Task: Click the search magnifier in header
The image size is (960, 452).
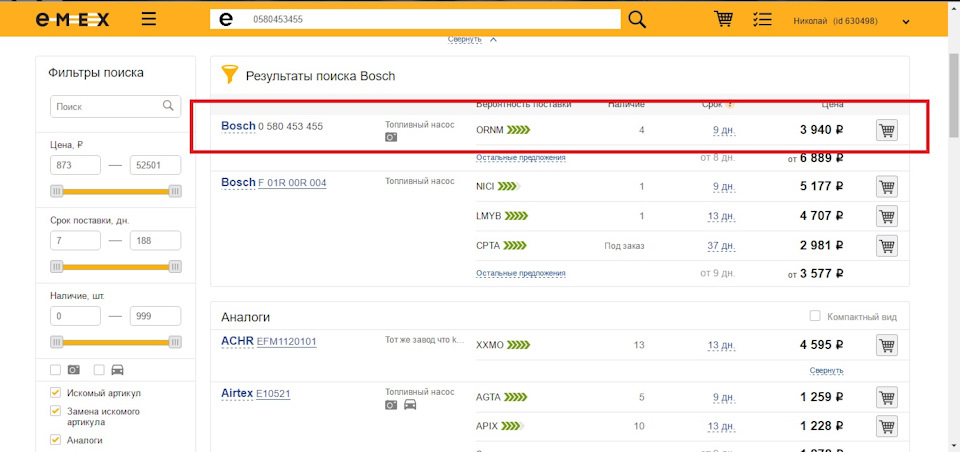Action: pos(637,20)
